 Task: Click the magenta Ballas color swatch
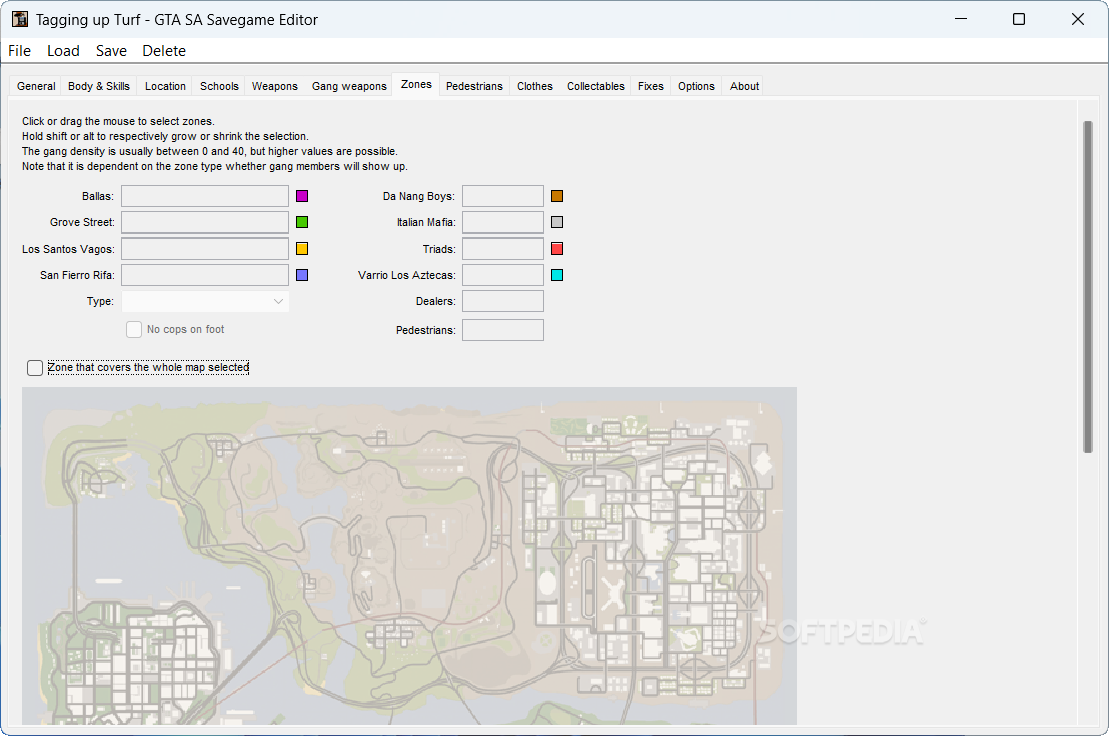302,196
